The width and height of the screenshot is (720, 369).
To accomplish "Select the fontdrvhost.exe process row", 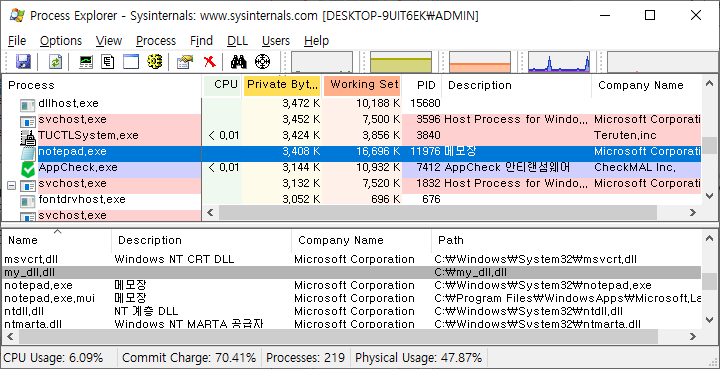I will tap(352, 200).
